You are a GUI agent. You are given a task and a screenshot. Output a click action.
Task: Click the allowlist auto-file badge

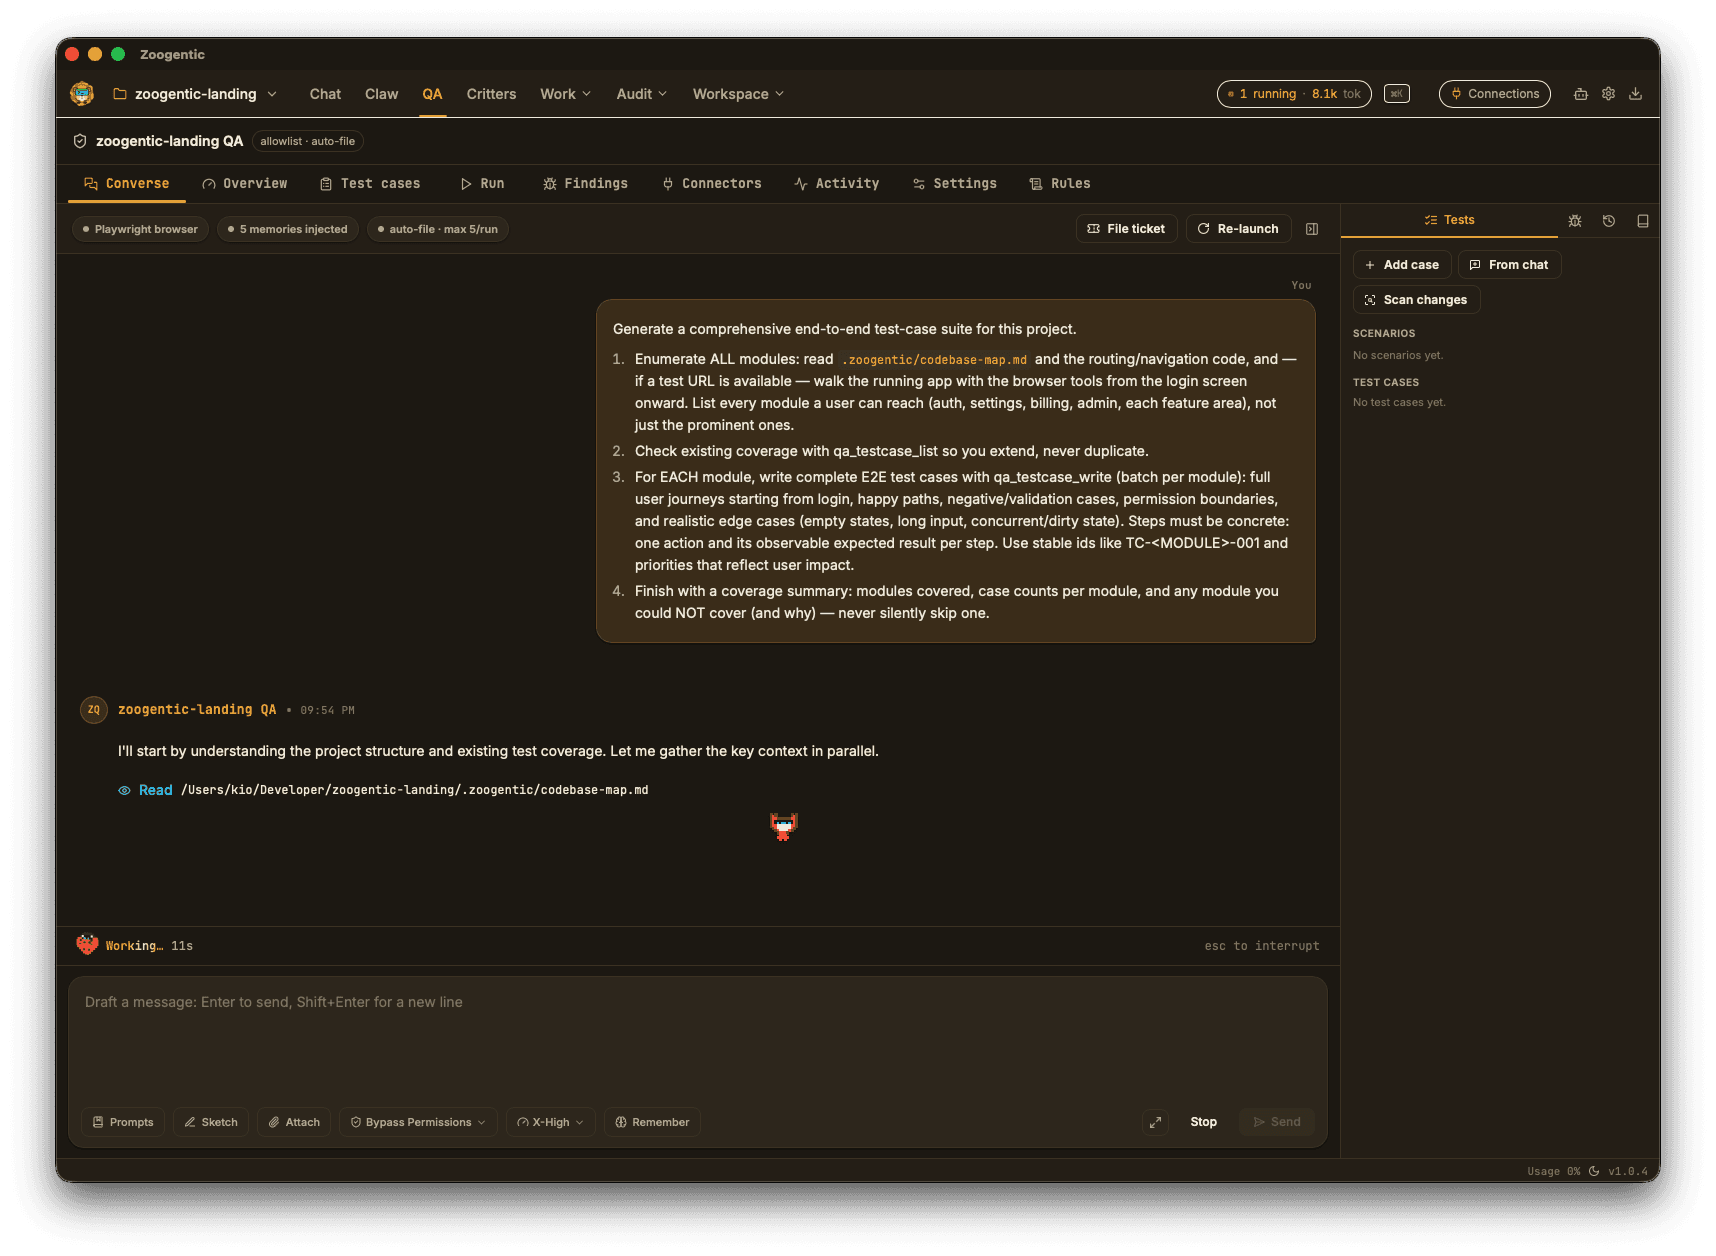pos(308,141)
